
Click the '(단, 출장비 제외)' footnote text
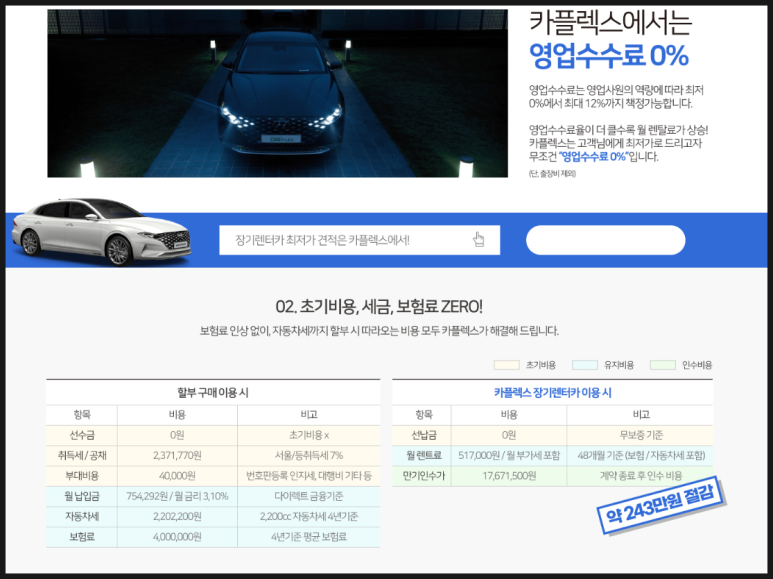tap(552, 174)
